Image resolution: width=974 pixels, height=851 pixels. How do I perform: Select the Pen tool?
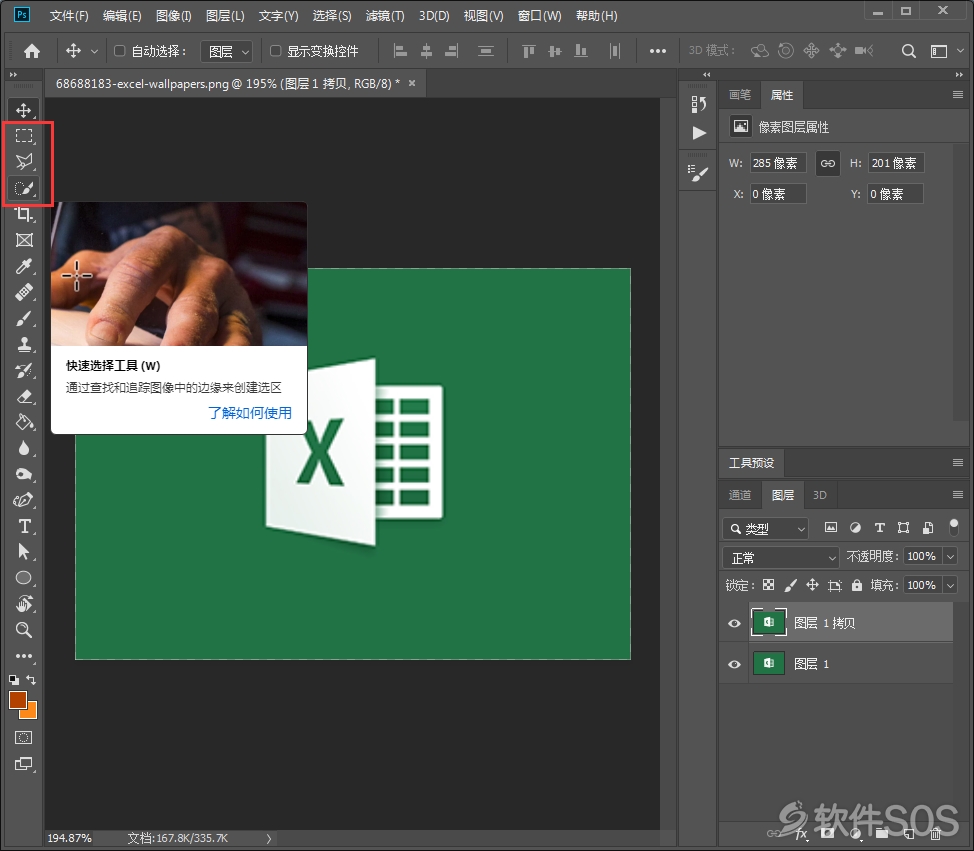point(24,500)
